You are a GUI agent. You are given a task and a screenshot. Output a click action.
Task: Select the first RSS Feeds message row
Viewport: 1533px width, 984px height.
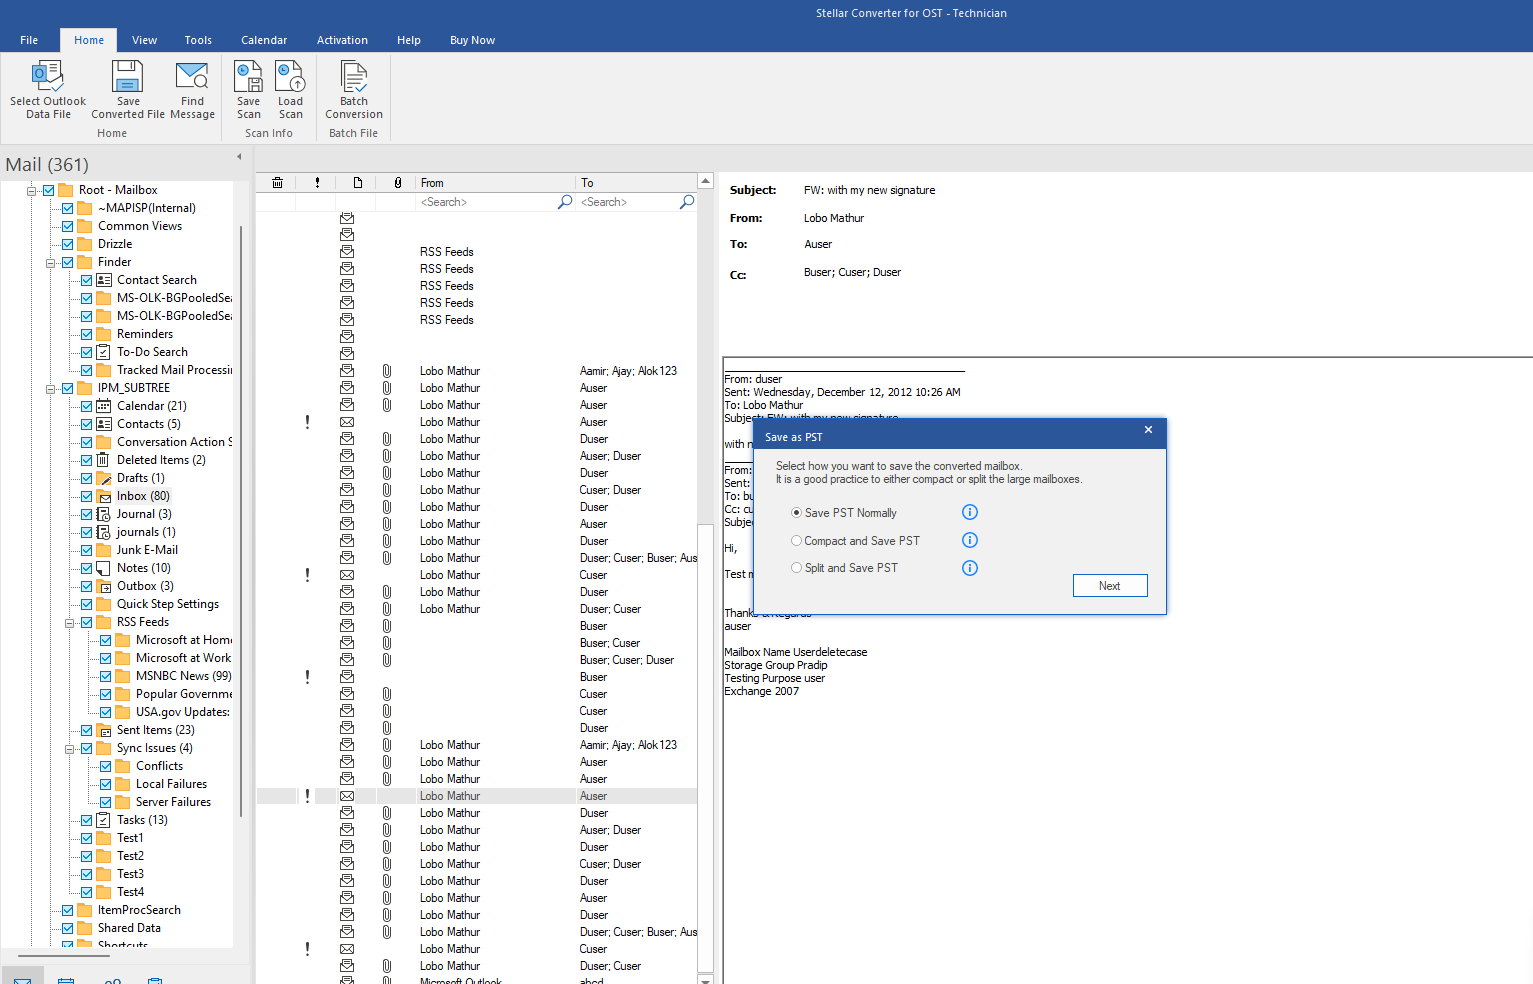[476, 252]
